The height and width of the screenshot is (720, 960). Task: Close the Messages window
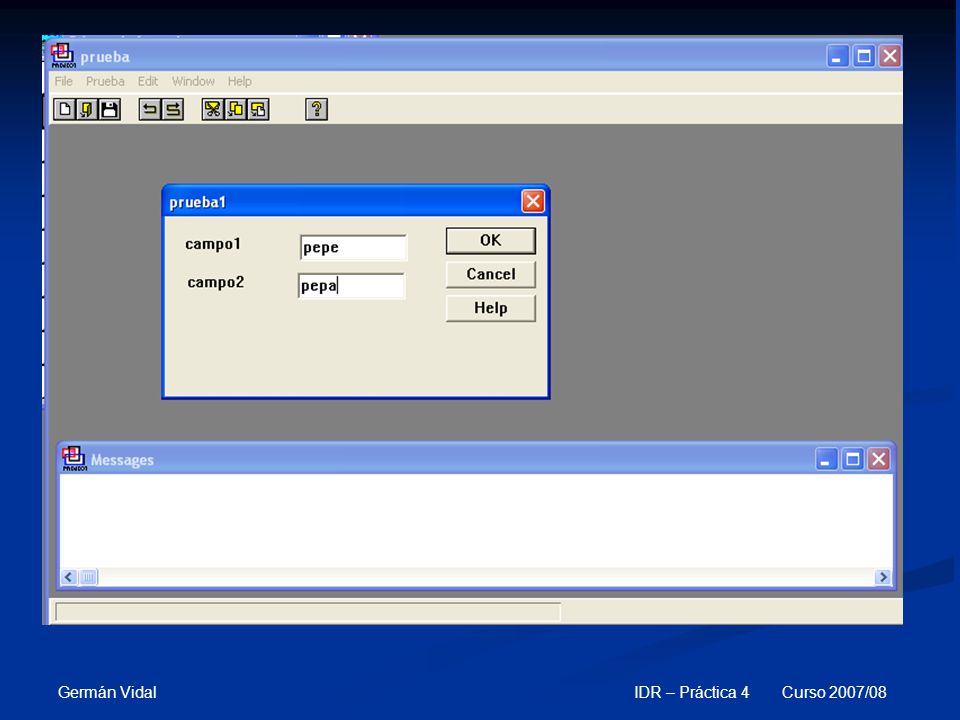tap(879, 459)
